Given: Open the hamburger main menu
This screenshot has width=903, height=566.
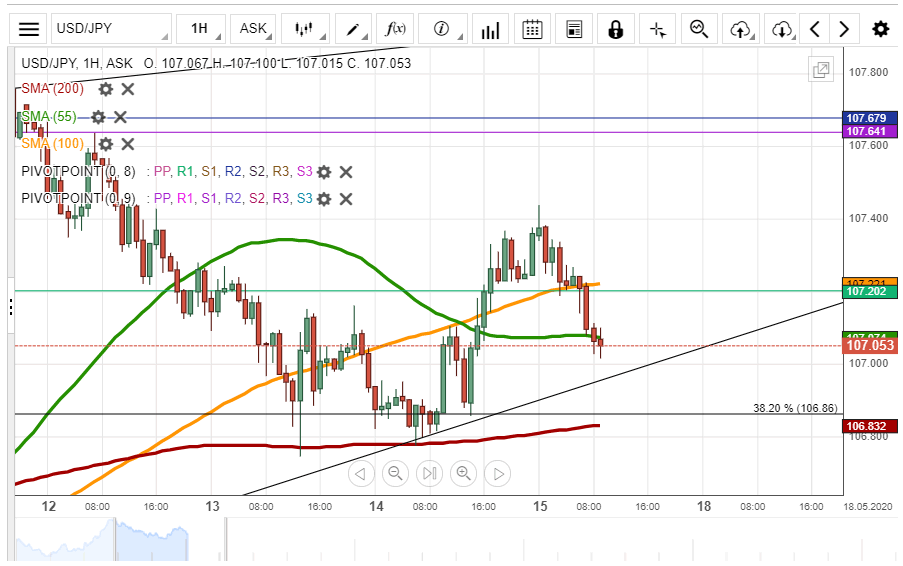Looking at the screenshot, I should coord(29,29).
